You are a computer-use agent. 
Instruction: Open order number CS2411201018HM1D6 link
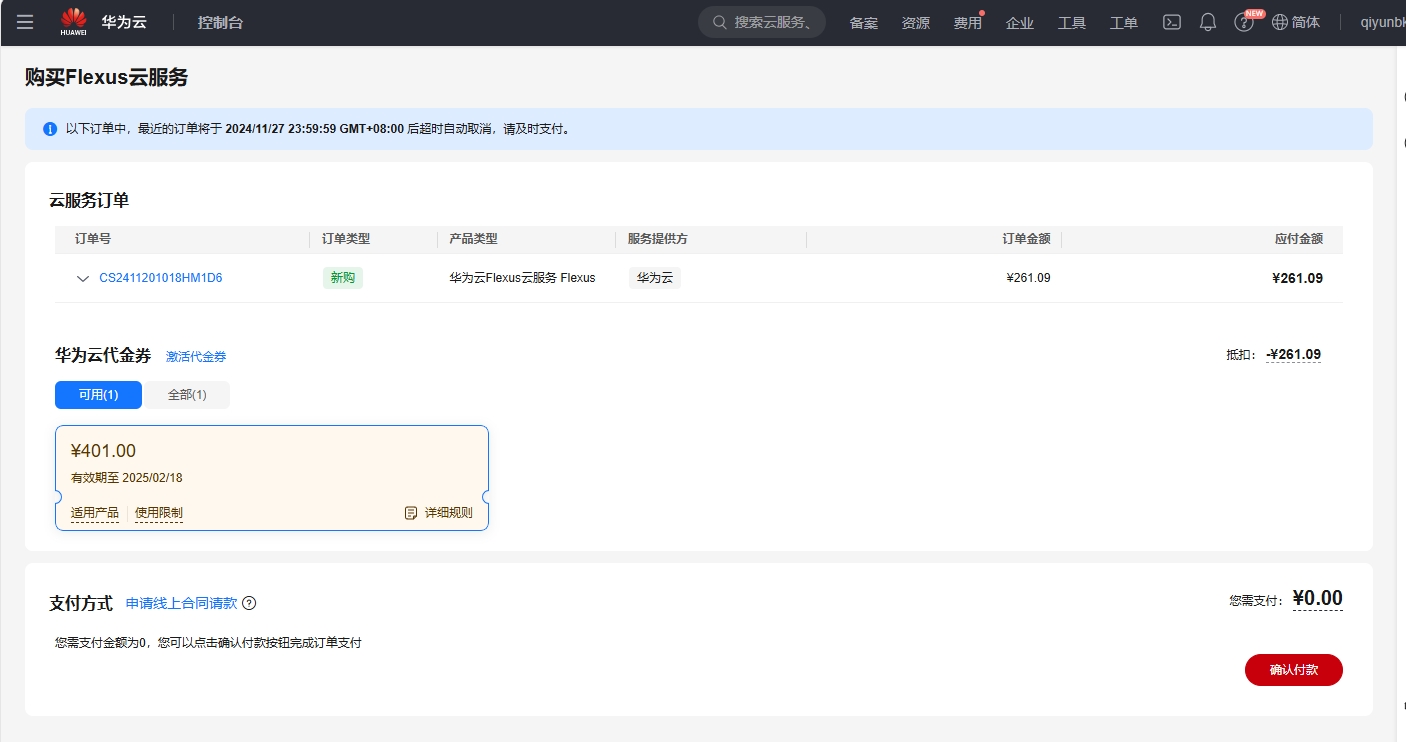pos(161,278)
